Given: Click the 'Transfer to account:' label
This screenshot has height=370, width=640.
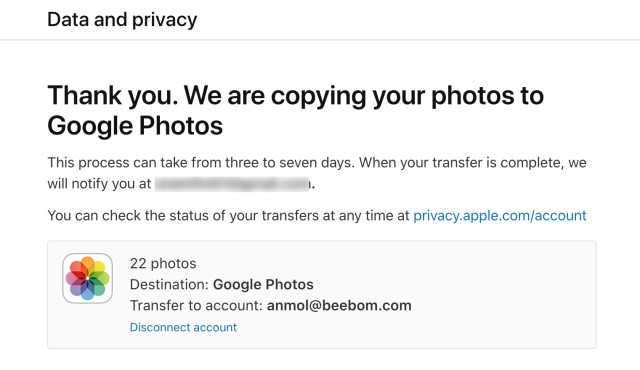Looking at the screenshot, I should (196, 306).
